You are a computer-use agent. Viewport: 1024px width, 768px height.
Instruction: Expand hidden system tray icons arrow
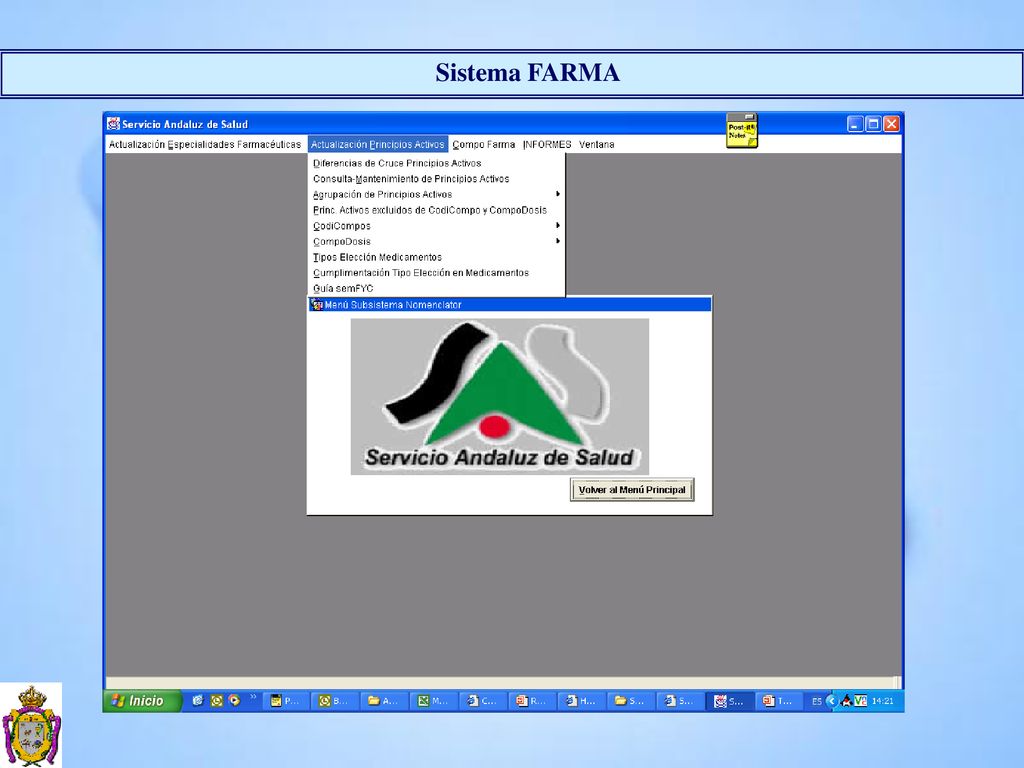tap(831, 701)
